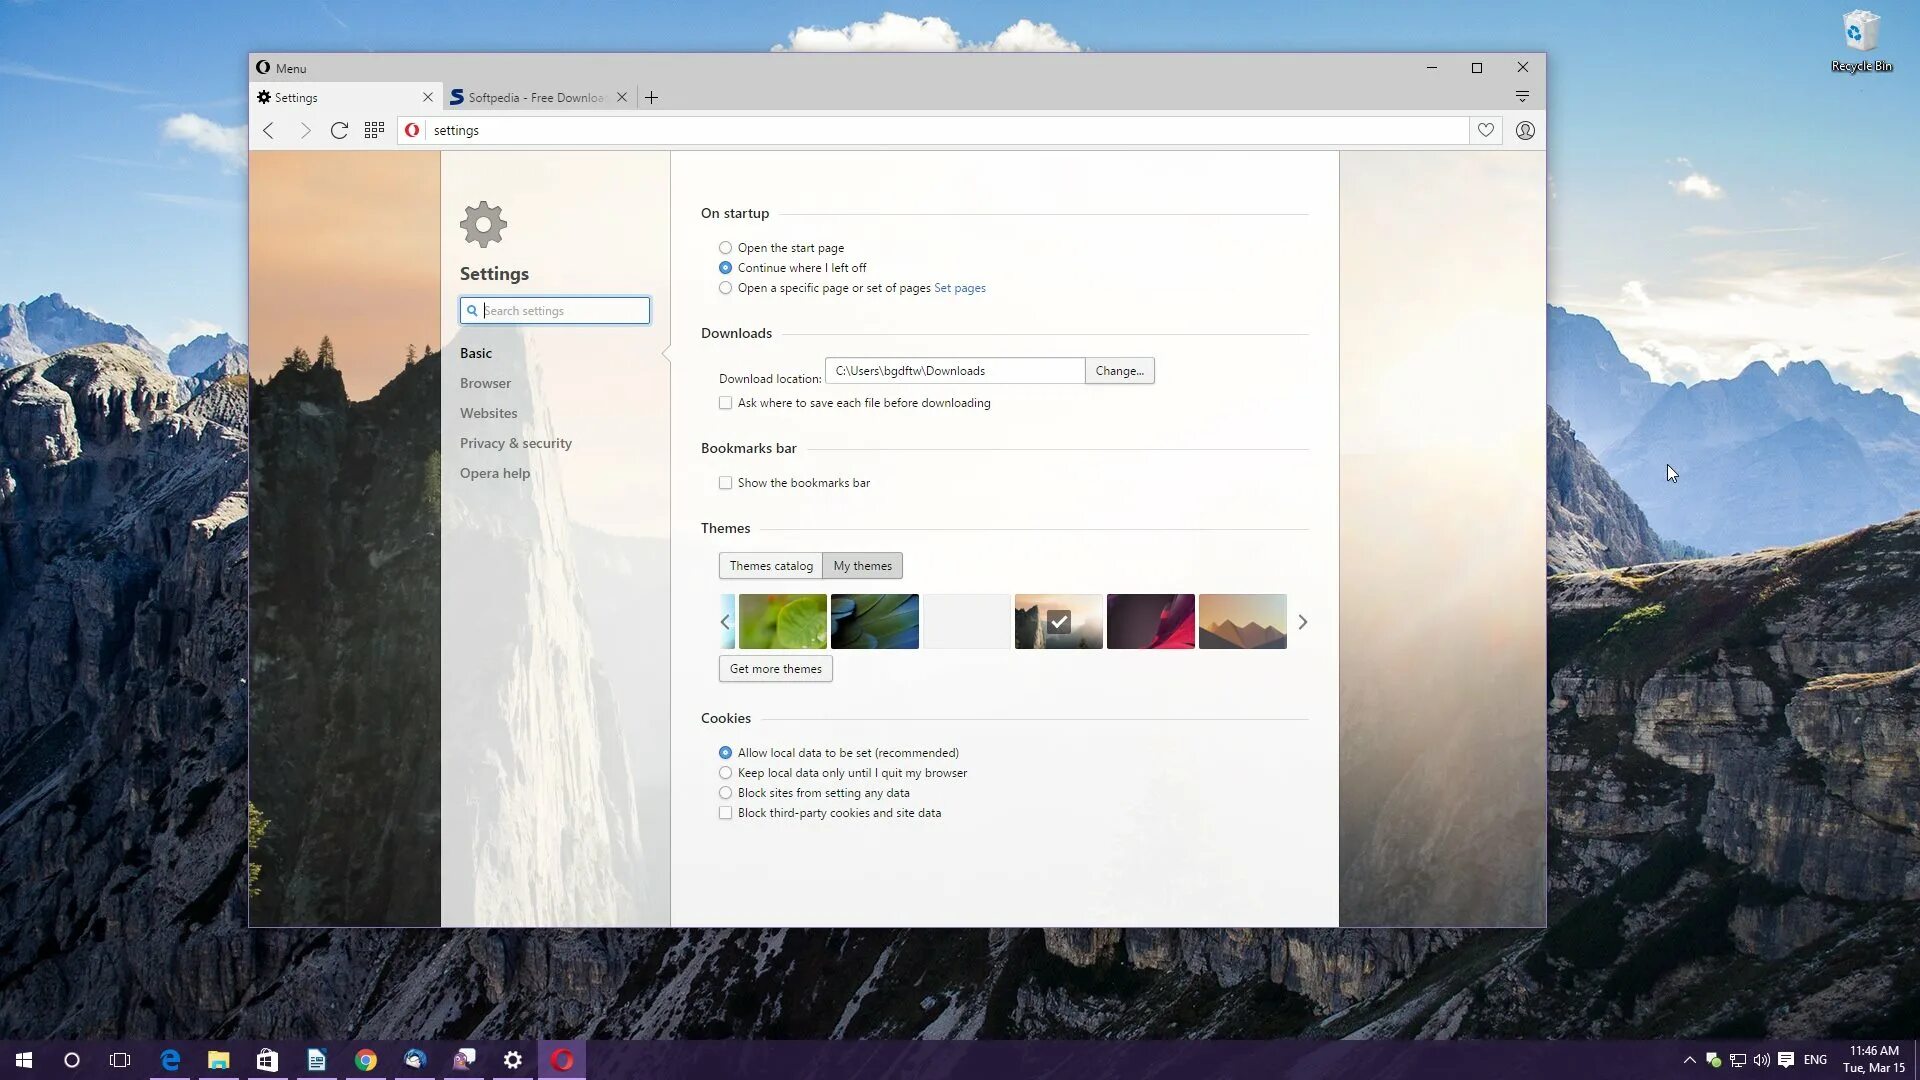Click the heart bookmark icon
Image resolution: width=1920 pixels, height=1080 pixels.
pos(1486,130)
